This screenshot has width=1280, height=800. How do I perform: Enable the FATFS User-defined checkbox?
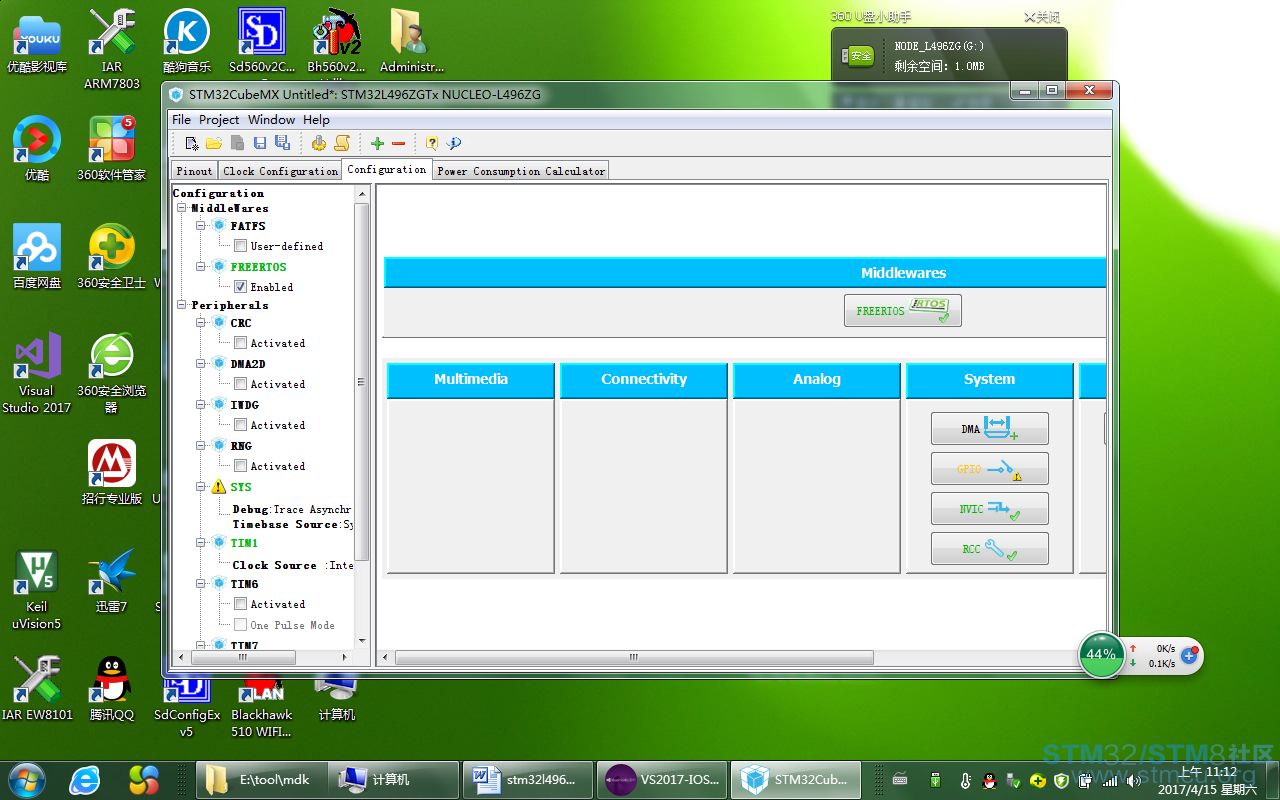240,245
